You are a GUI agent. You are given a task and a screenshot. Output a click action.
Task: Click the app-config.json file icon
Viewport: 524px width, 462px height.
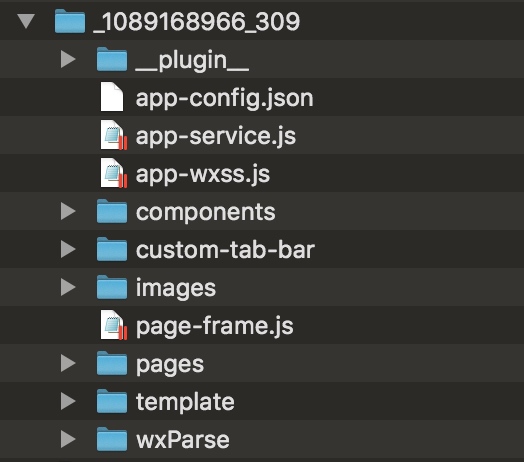click(x=112, y=97)
